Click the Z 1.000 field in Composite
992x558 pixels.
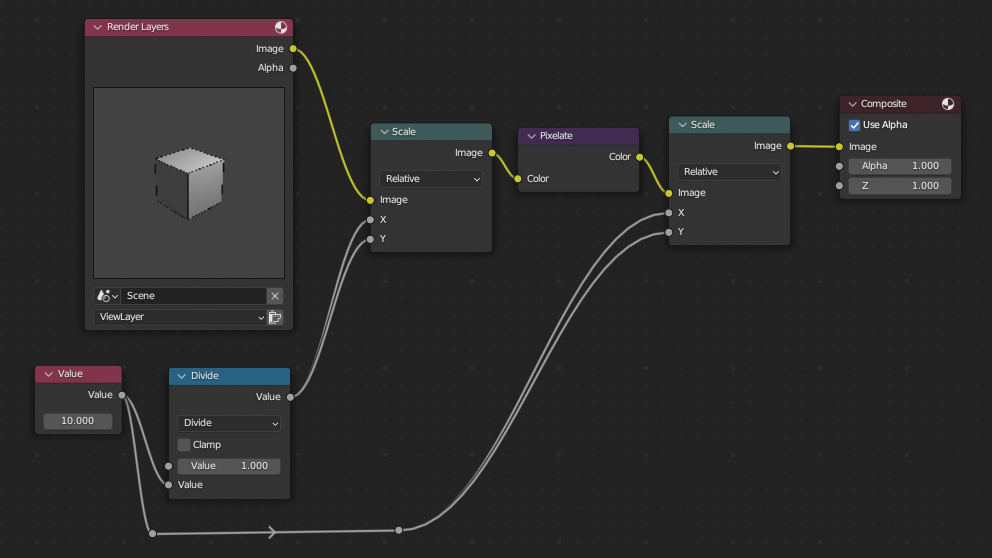900,186
